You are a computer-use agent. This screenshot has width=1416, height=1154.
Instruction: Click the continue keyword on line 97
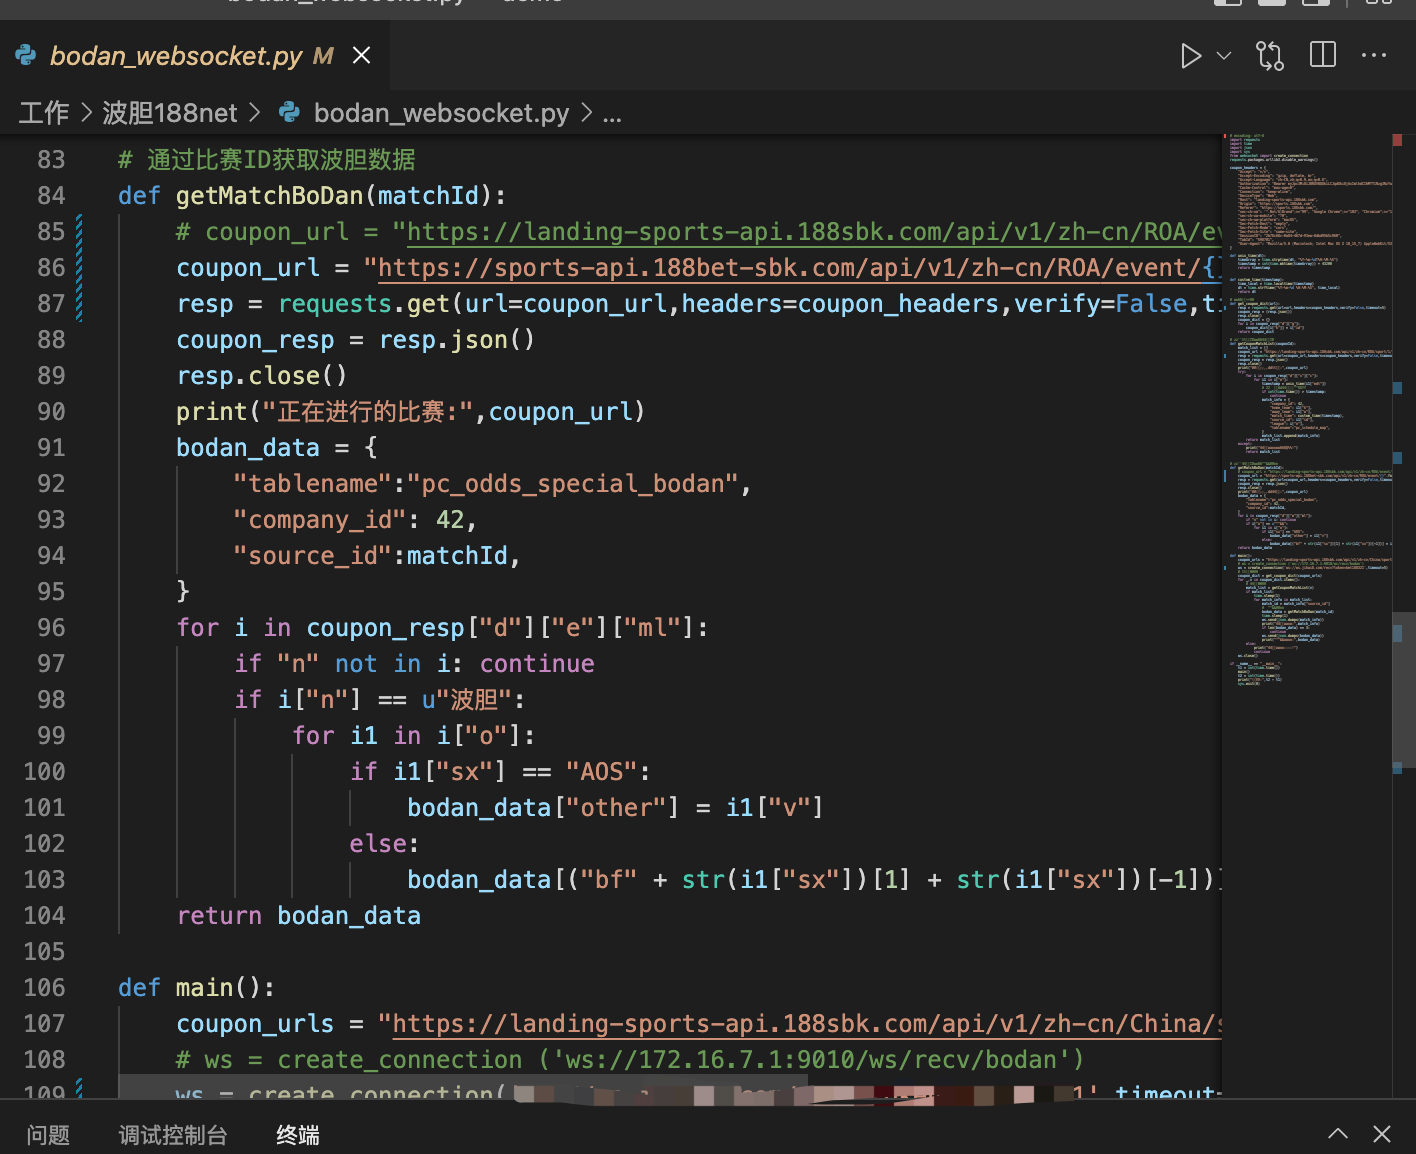click(537, 664)
